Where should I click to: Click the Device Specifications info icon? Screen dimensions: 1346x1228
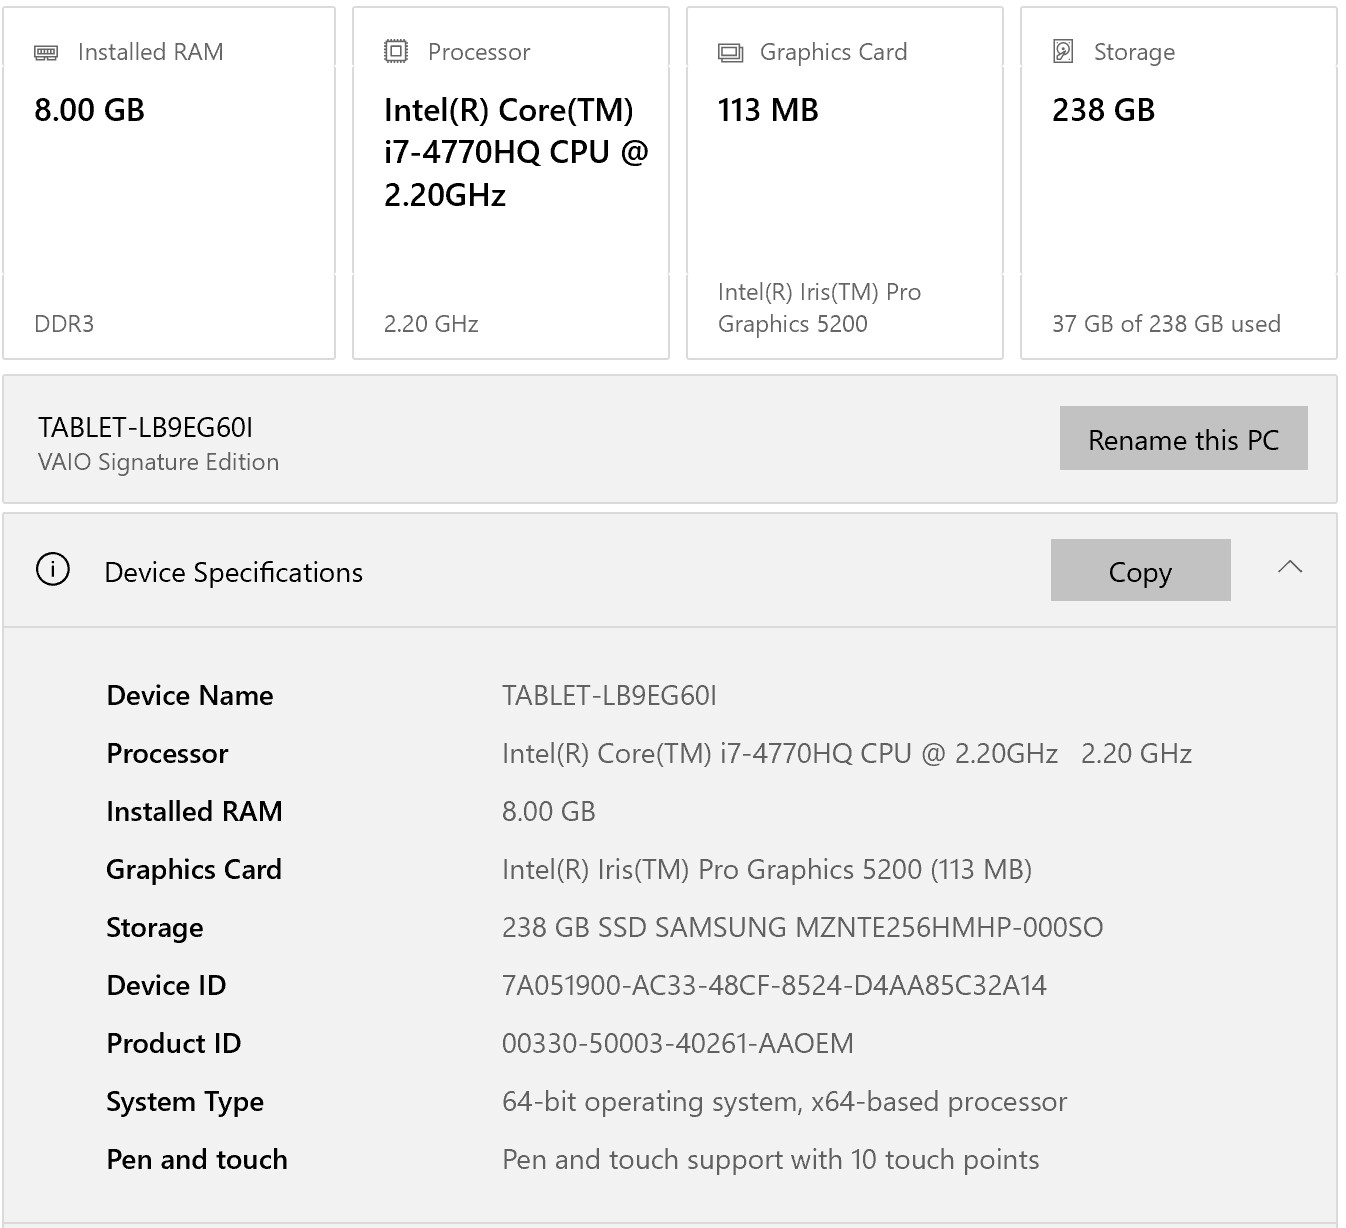click(53, 570)
